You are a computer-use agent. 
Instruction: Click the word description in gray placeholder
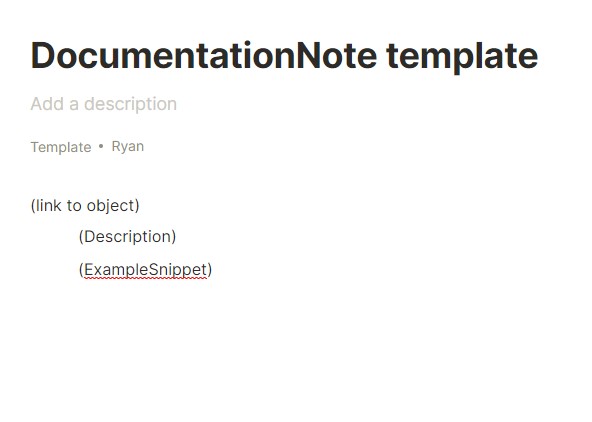coord(130,104)
